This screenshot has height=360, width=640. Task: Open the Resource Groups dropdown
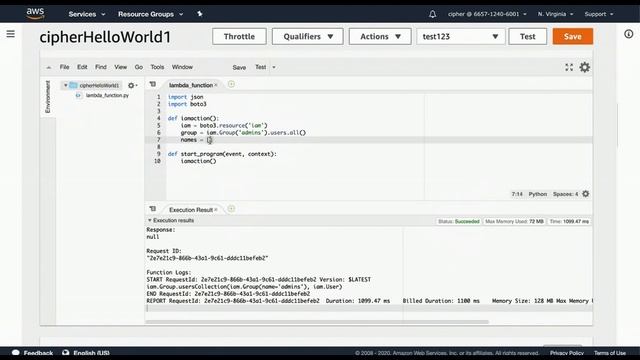pyautogui.click(x=150, y=14)
